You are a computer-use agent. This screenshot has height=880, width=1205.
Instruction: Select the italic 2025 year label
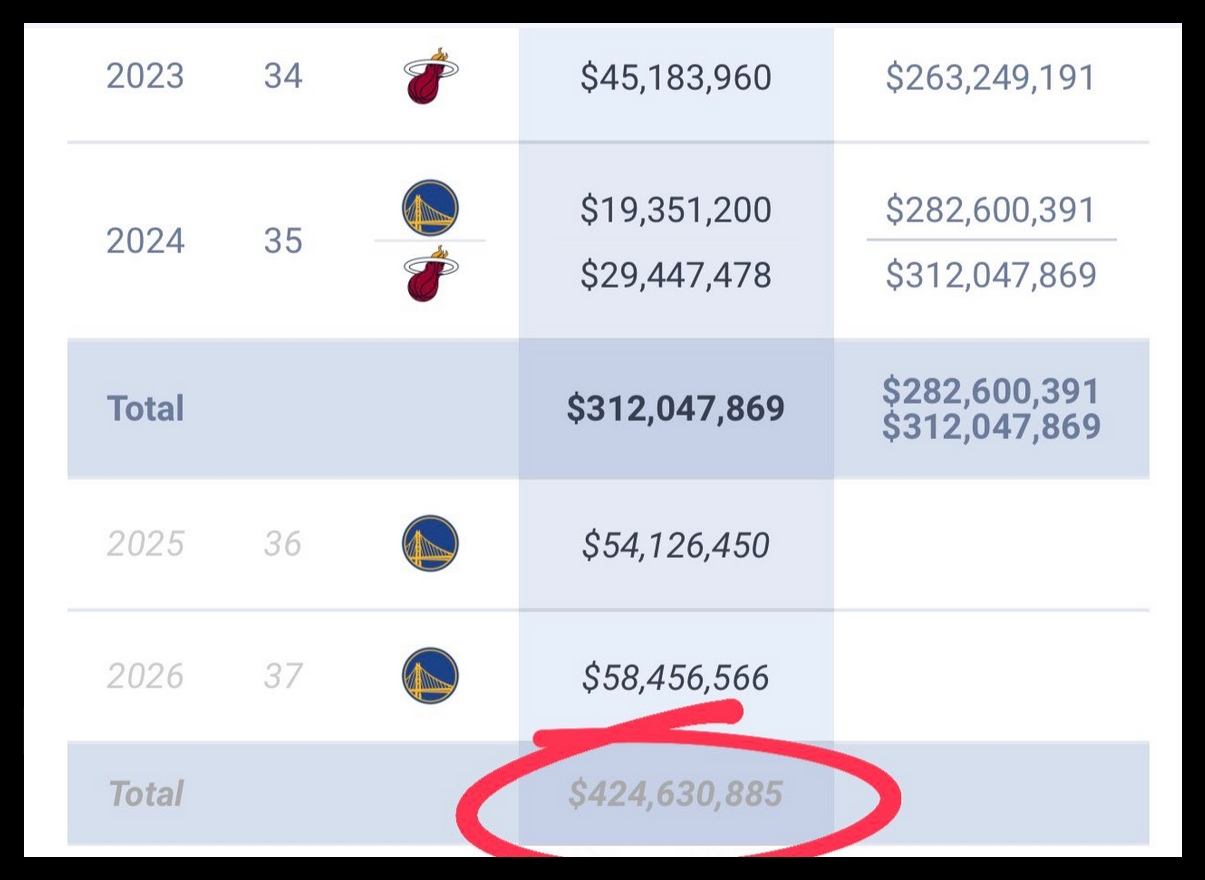point(145,544)
